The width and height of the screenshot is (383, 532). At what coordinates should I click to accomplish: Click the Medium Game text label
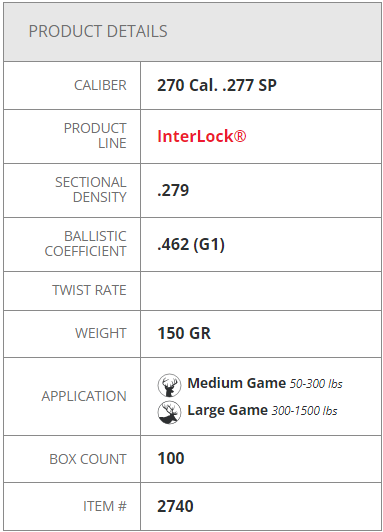(237, 383)
